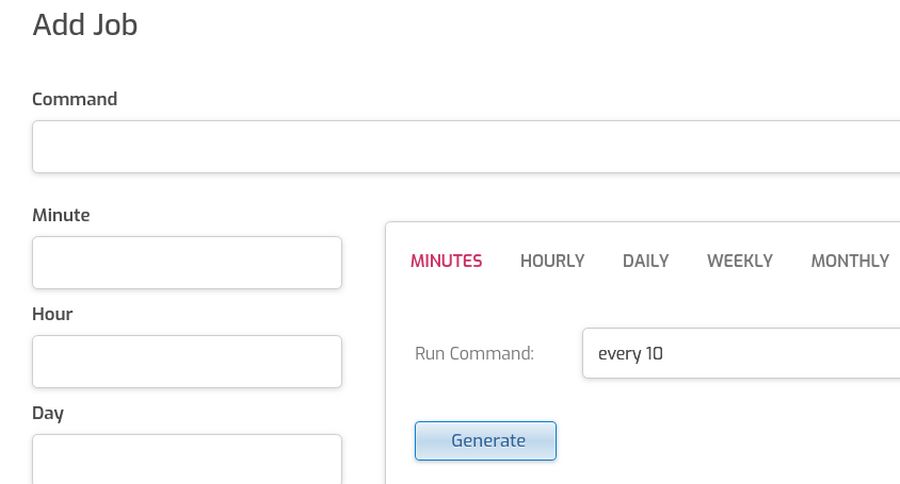The width and height of the screenshot is (900, 484).
Task: Select the DAILY schedule tab
Action: click(x=645, y=261)
